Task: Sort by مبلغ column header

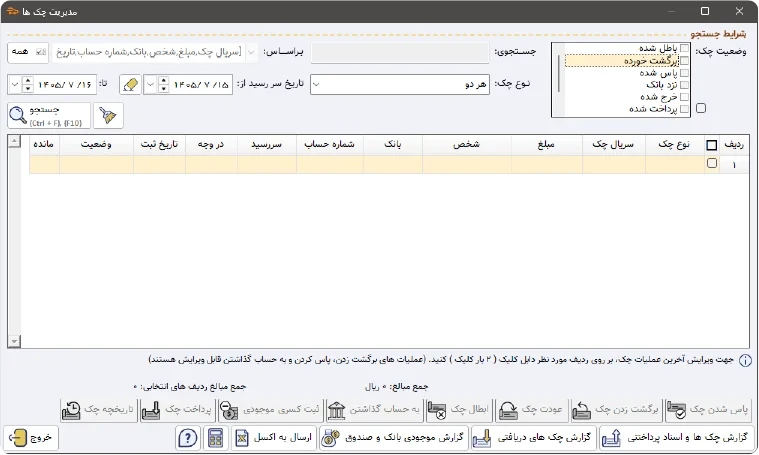Action: [546, 145]
